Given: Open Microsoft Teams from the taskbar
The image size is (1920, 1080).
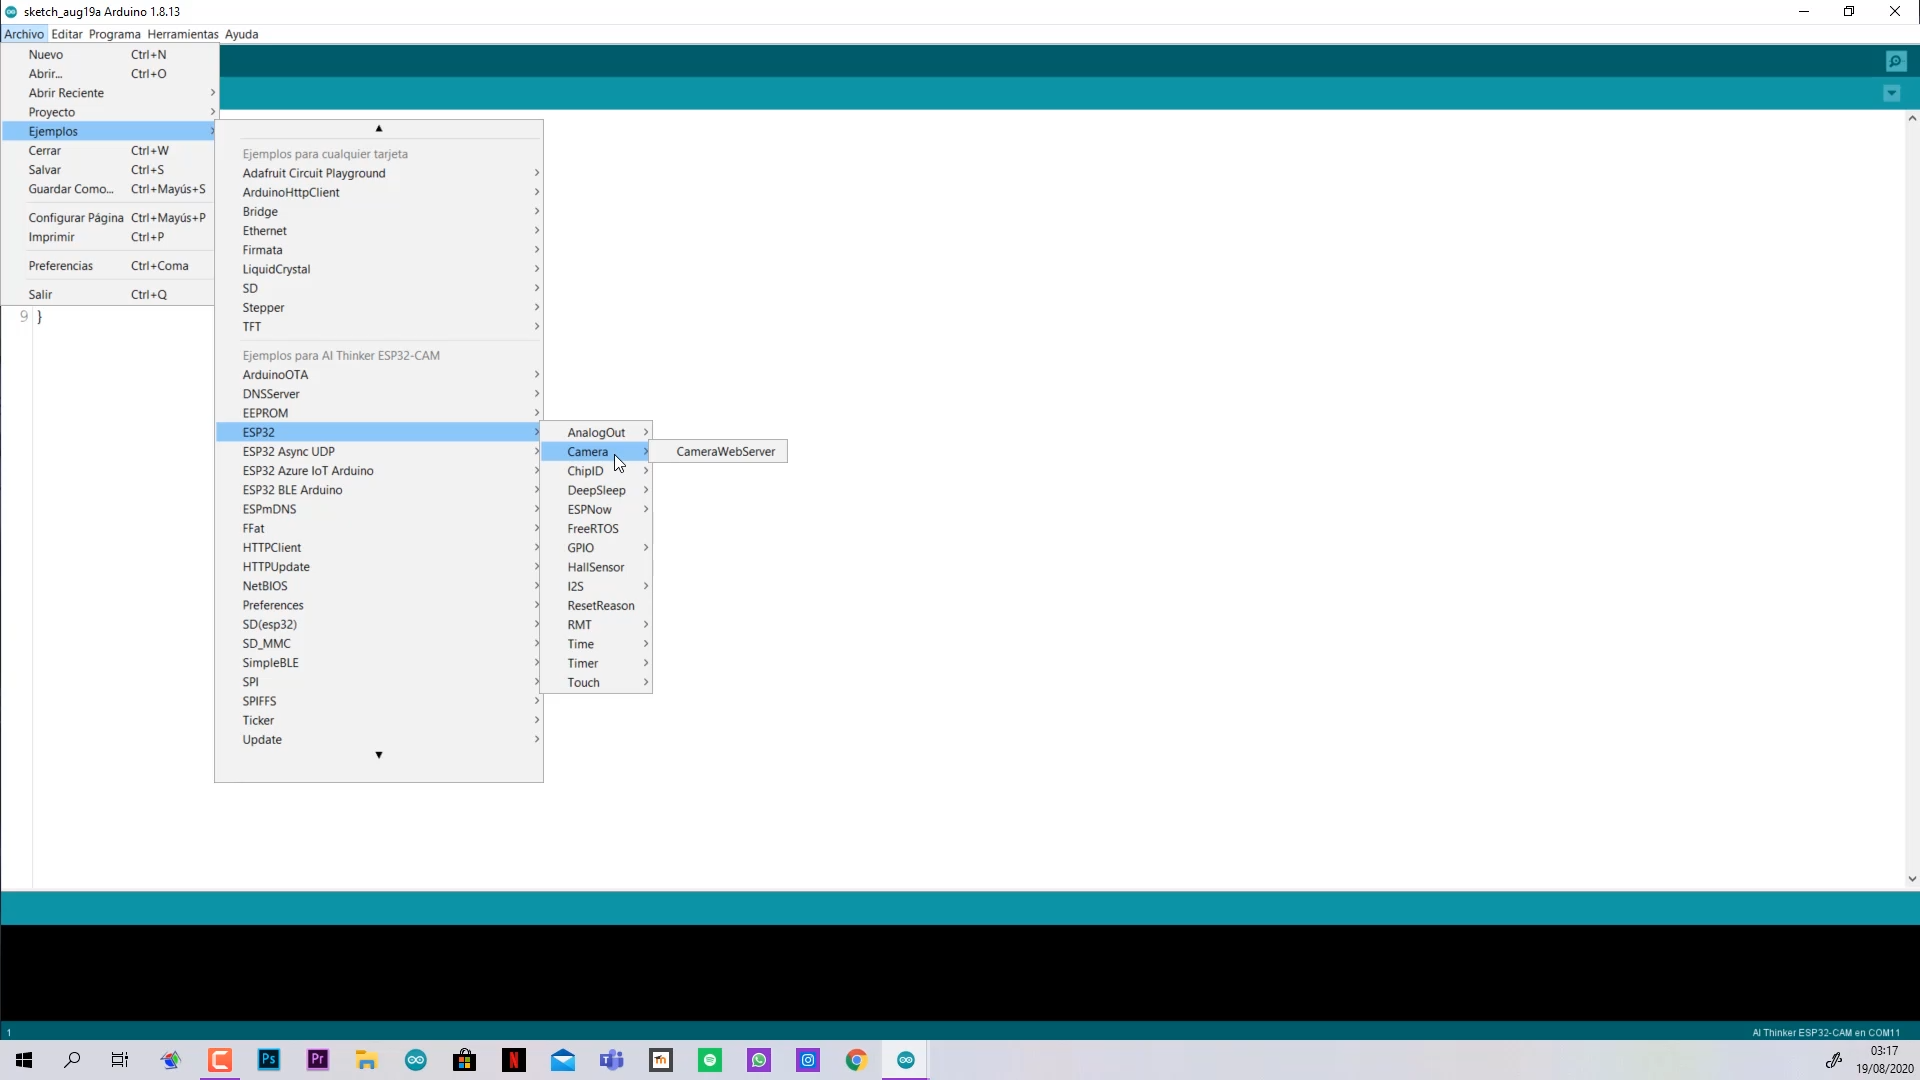Looking at the screenshot, I should tap(612, 1060).
